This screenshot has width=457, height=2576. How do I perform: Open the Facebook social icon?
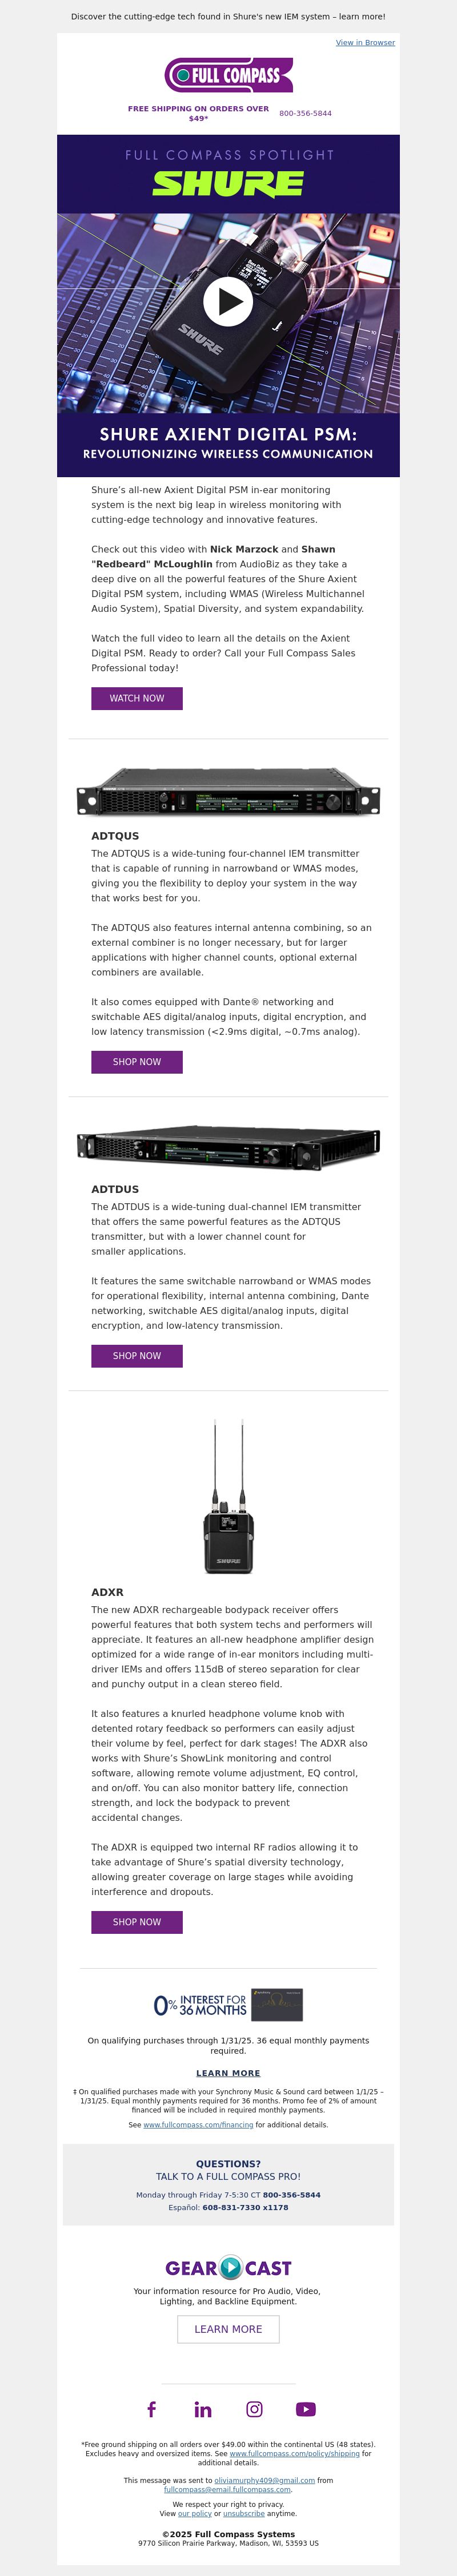[152, 2409]
